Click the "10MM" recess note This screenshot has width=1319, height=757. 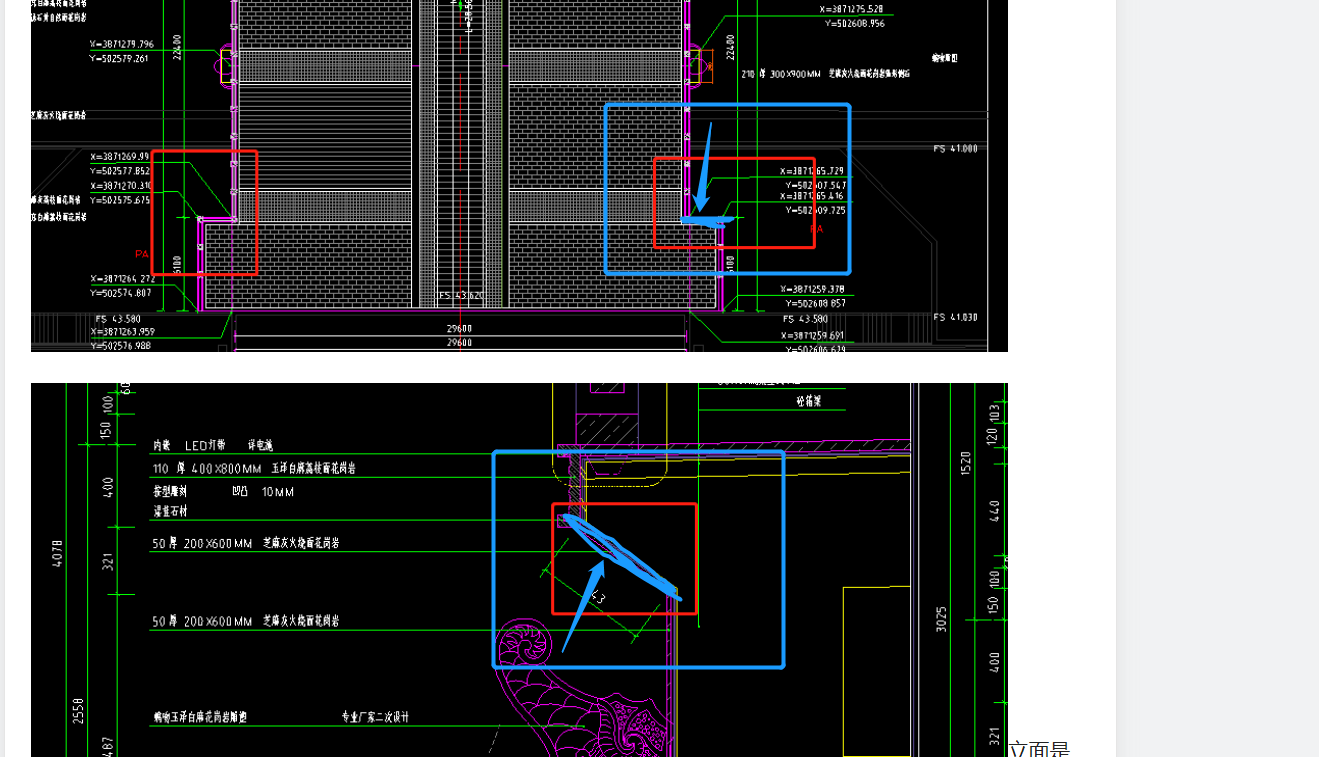click(278, 492)
